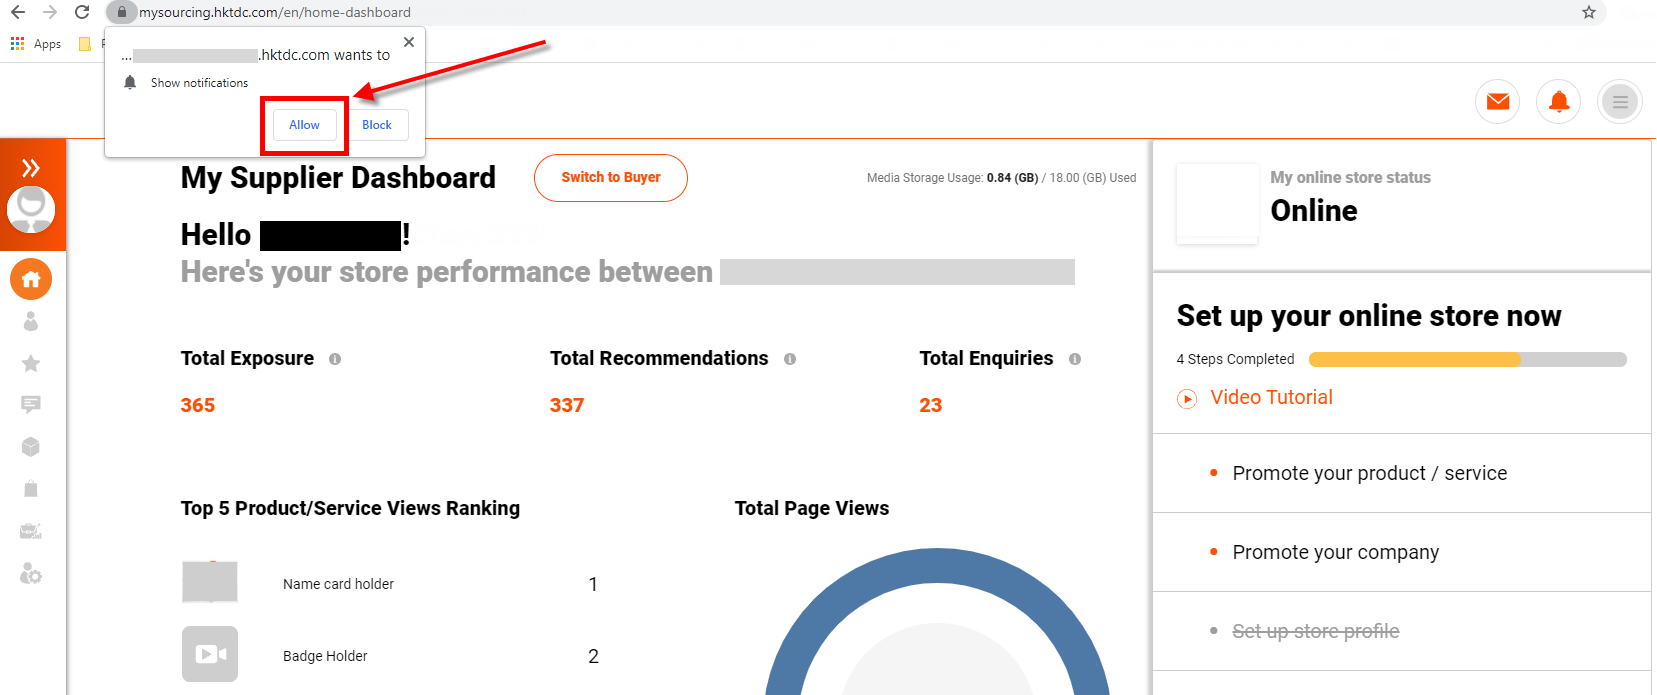1657x695 pixels.
Task: Click the store setup progress bar
Action: coord(1467,360)
